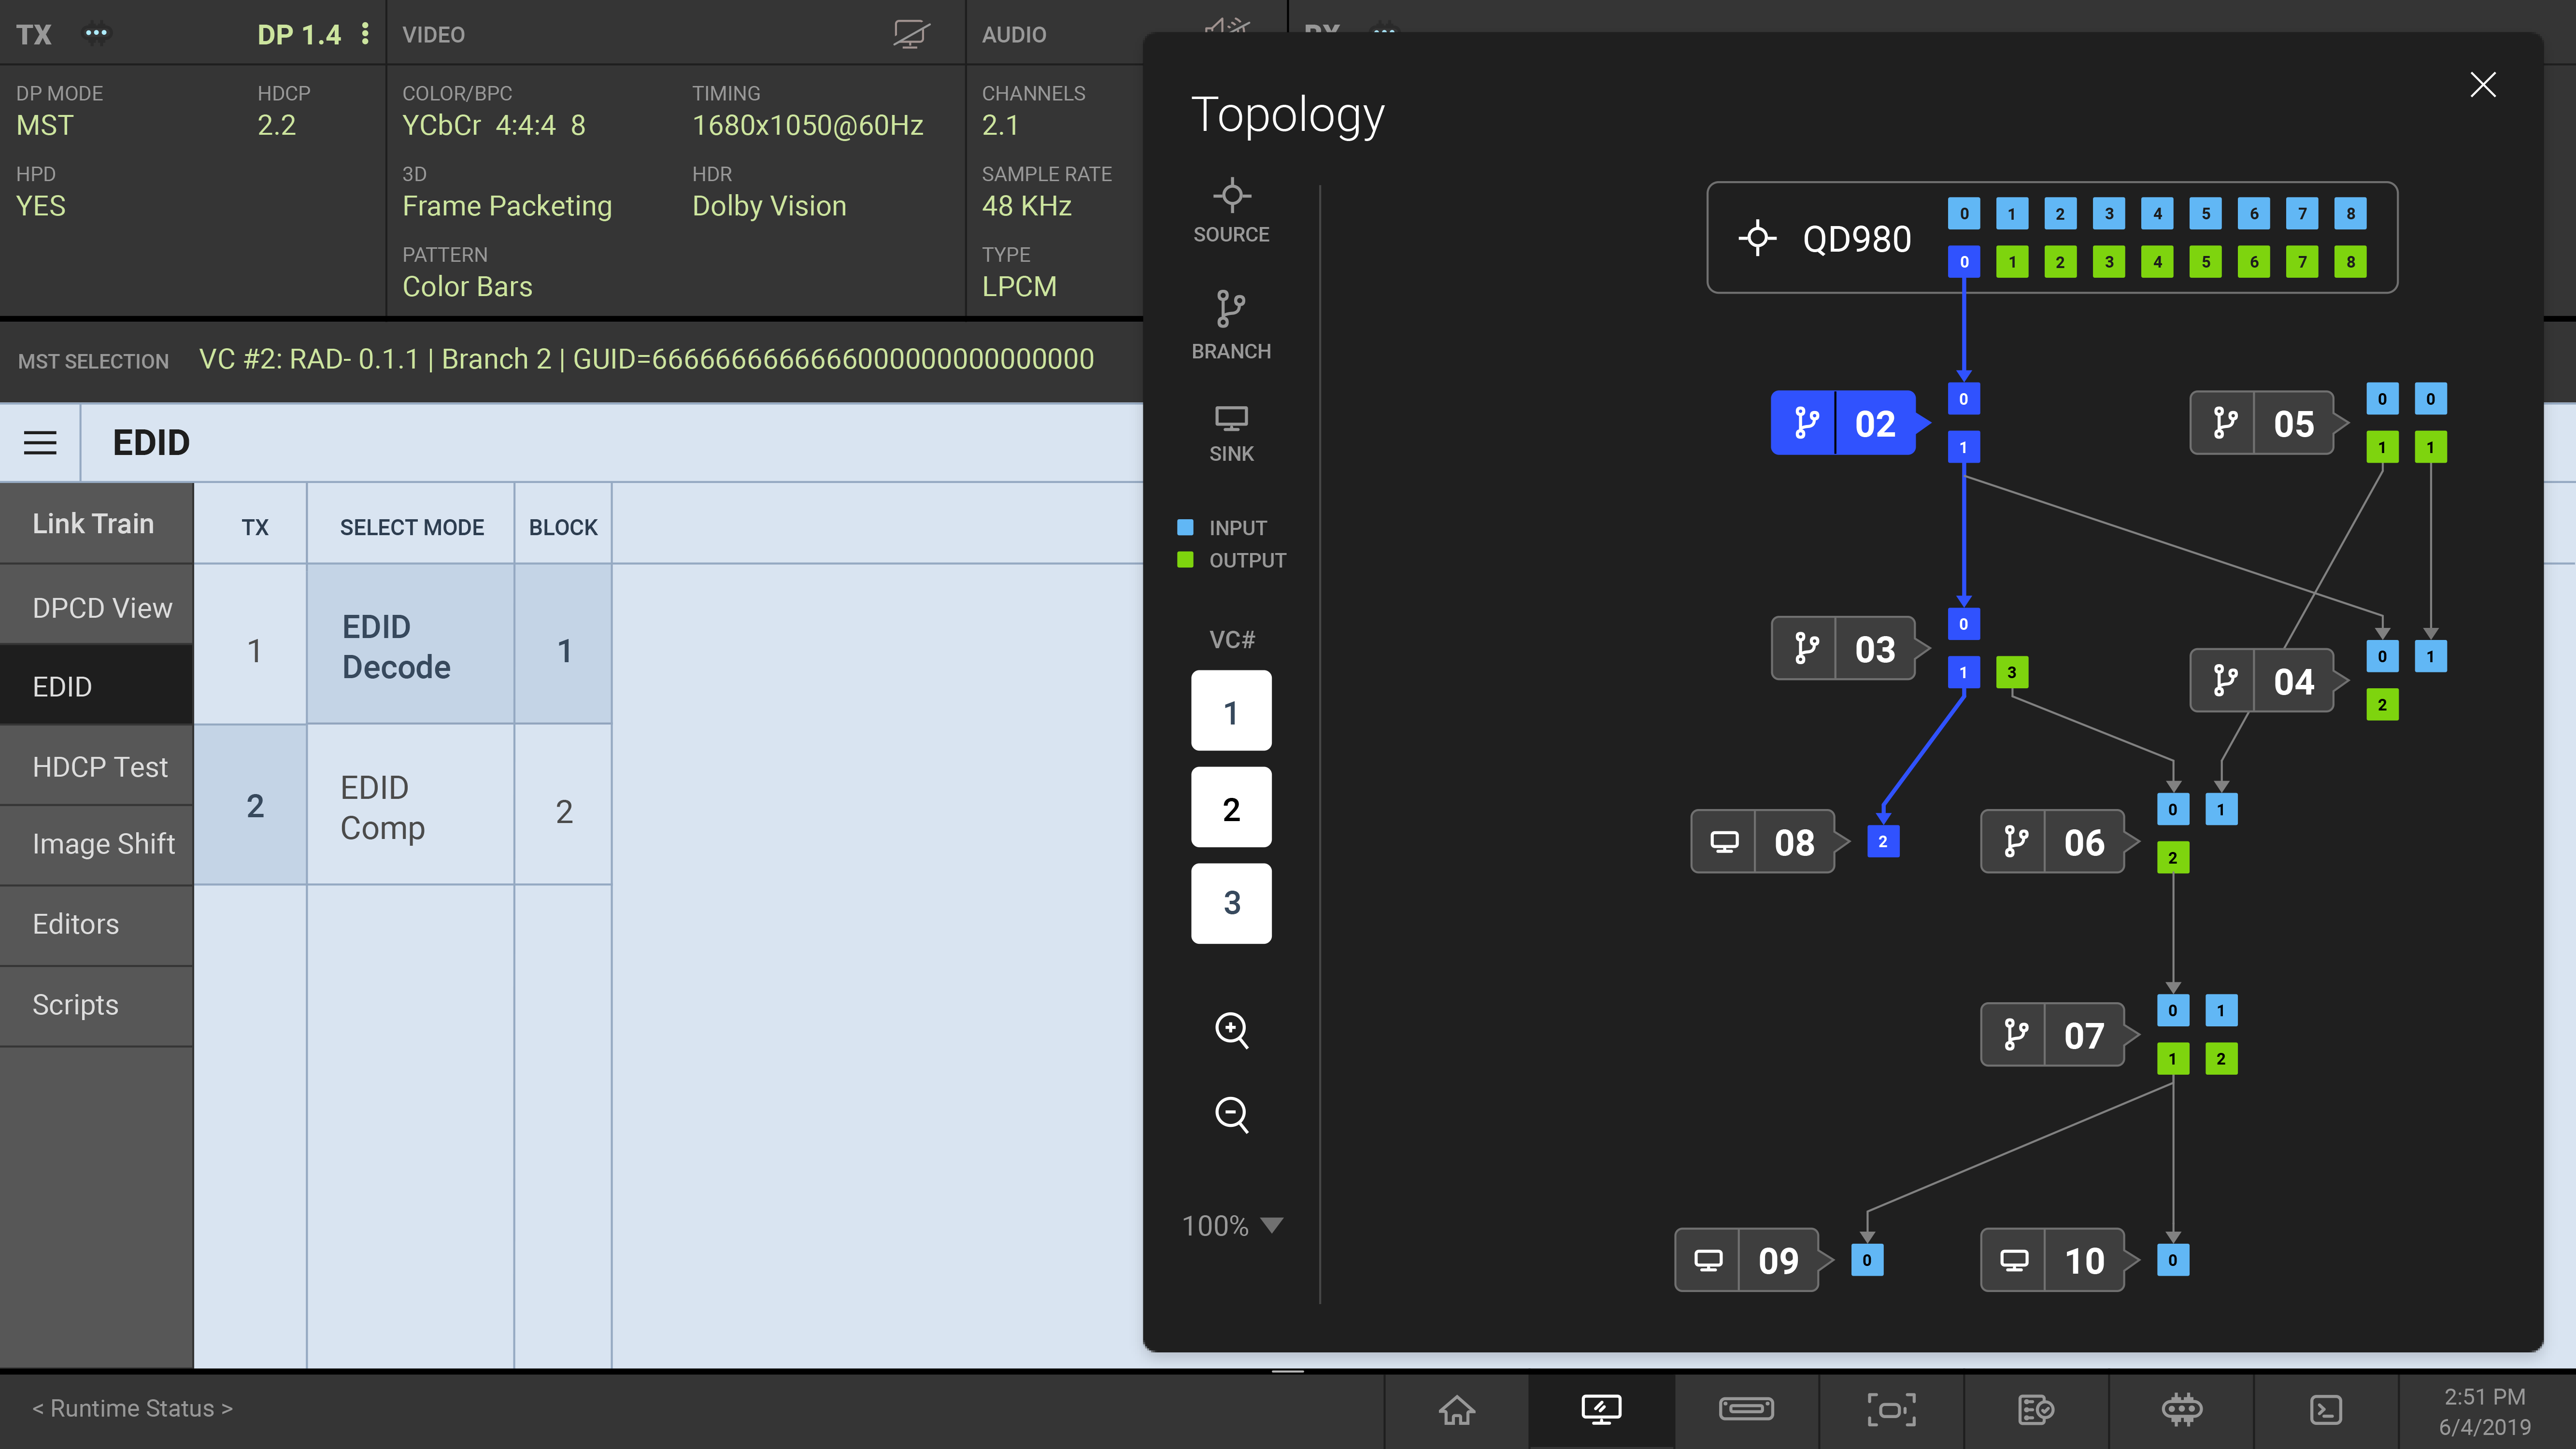
Task: Select virtual channel 3
Action: [1231, 903]
